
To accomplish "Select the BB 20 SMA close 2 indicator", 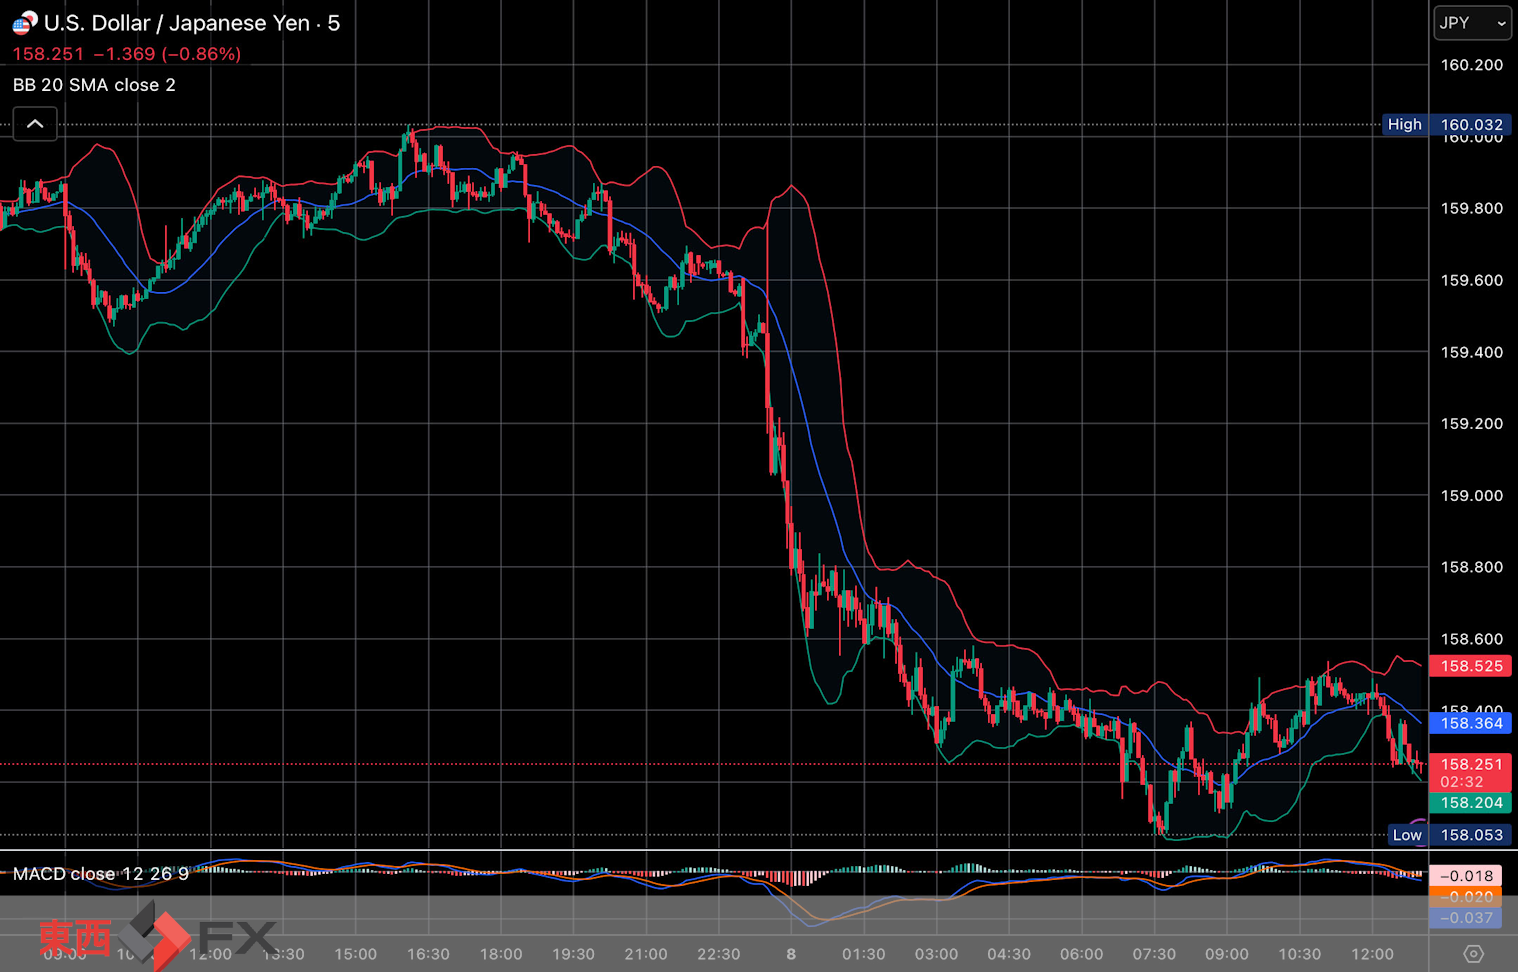I will (x=94, y=85).
